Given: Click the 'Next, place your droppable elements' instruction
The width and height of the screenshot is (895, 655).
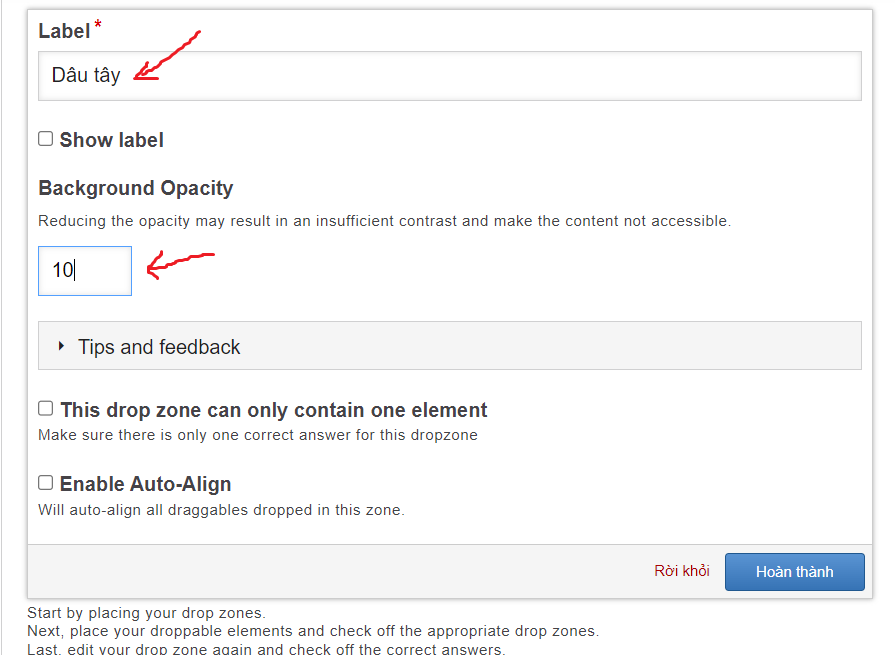Looking at the screenshot, I should pyautogui.click(x=312, y=631).
